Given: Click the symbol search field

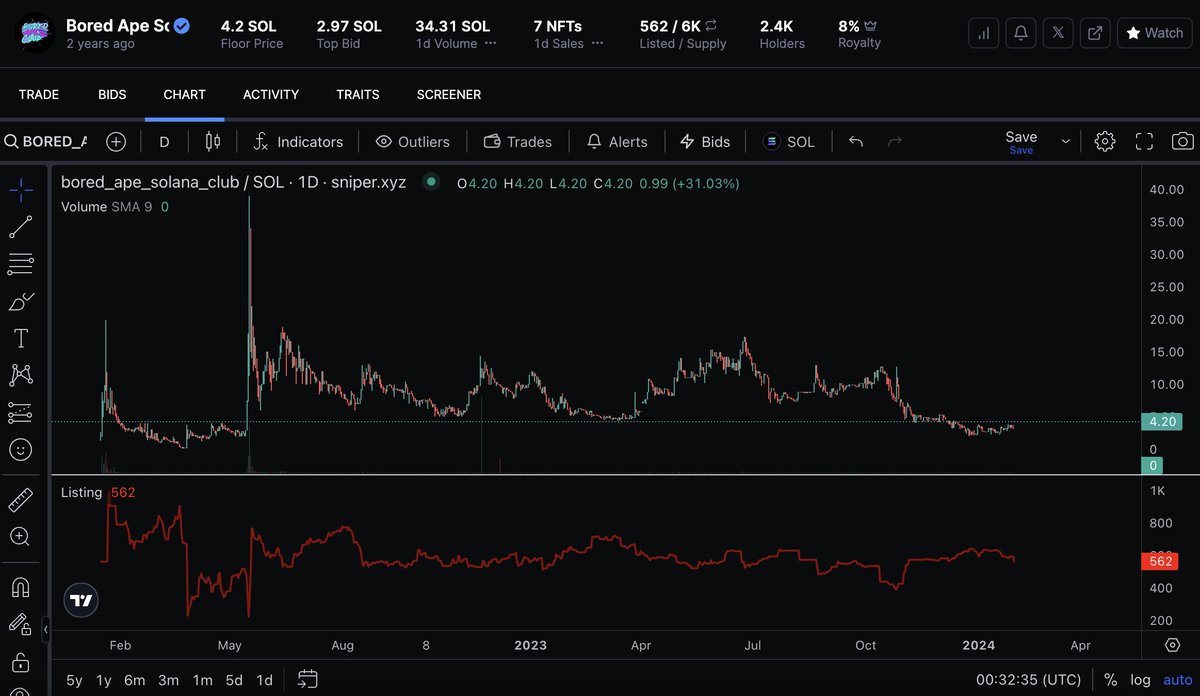Looking at the screenshot, I should click(46, 142).
